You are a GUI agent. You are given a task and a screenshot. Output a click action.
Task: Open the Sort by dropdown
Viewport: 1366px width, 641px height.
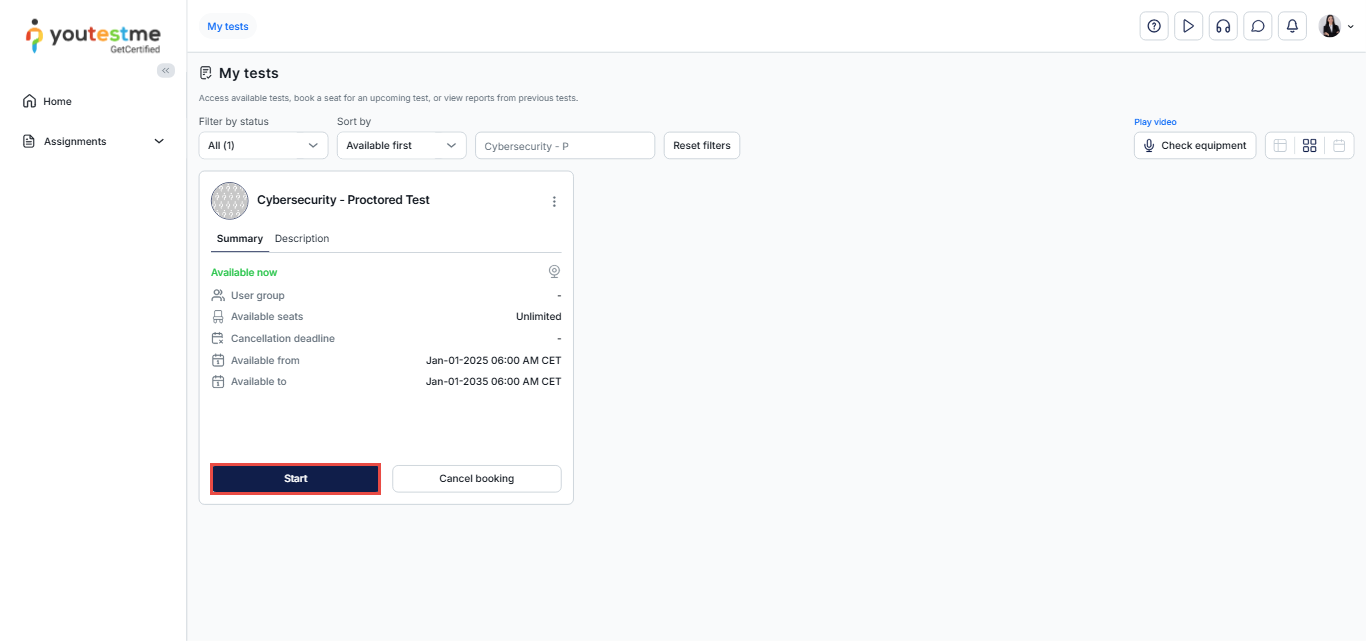(401, 145)
